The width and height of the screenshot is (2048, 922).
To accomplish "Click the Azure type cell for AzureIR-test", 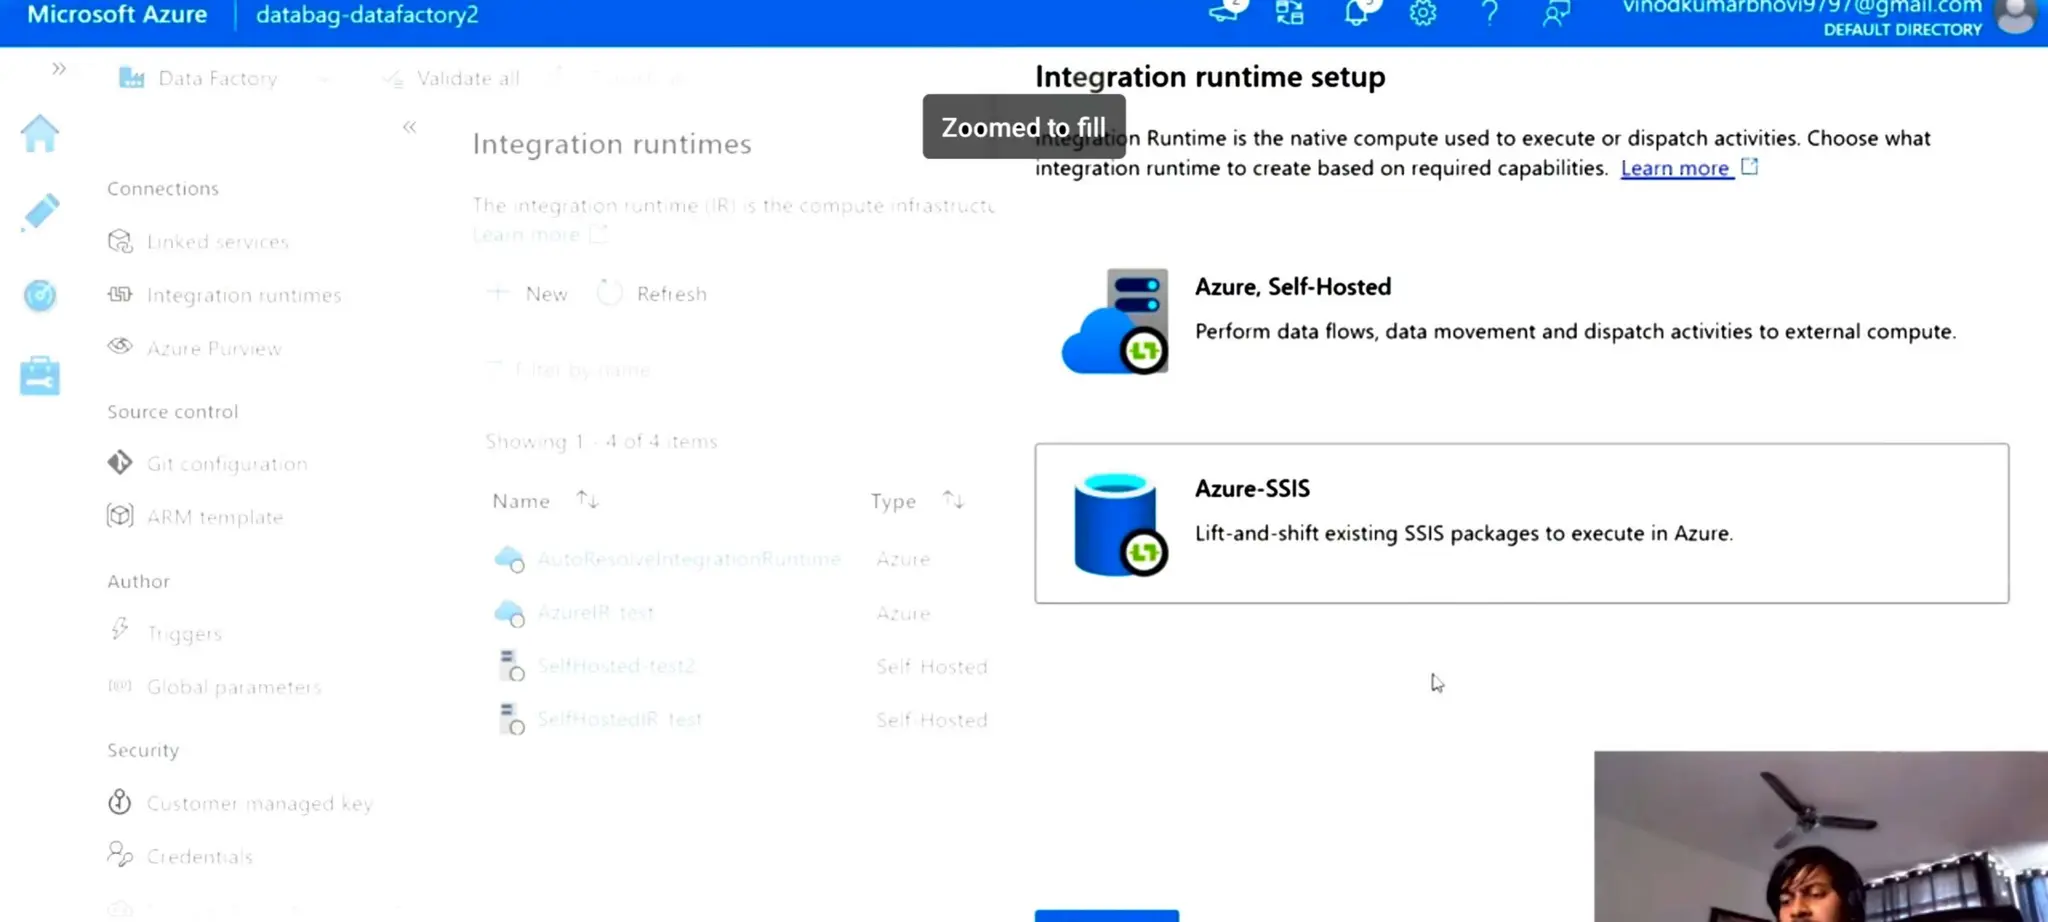I will (x=903, y=613).
